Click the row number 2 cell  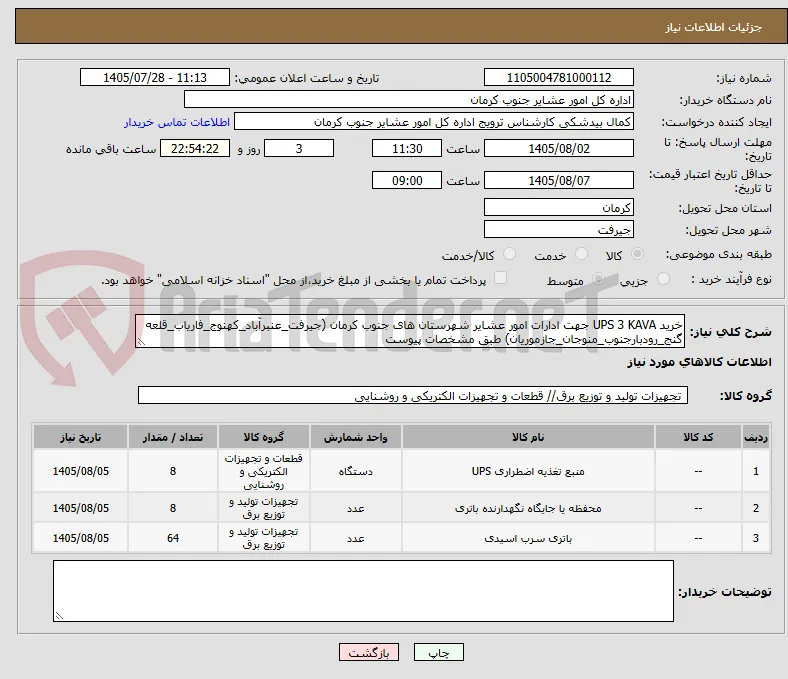[756, 508]
